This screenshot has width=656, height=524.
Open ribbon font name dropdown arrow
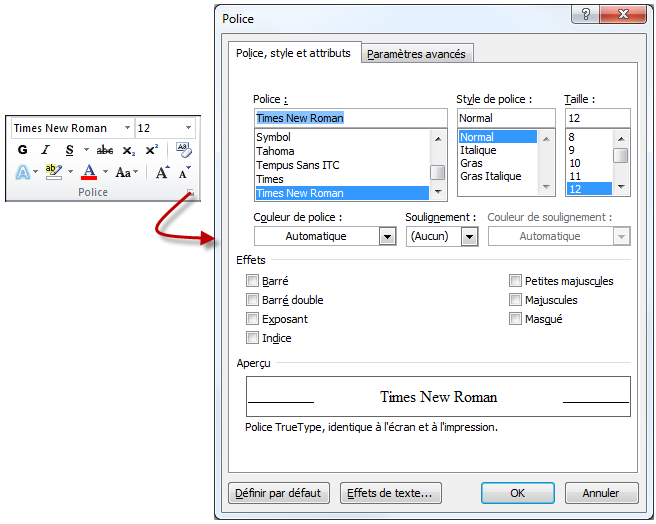pyautogui.click(x=127, y=128)
